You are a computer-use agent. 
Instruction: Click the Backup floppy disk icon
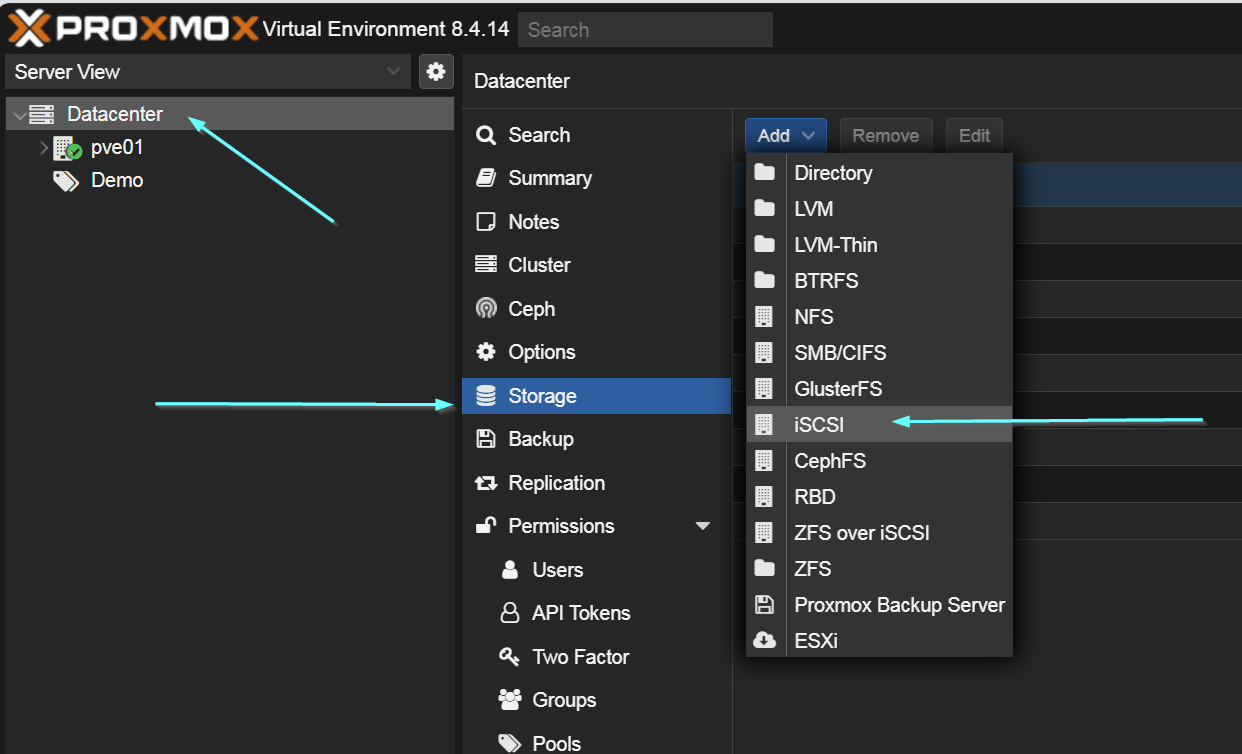[486, 439]
